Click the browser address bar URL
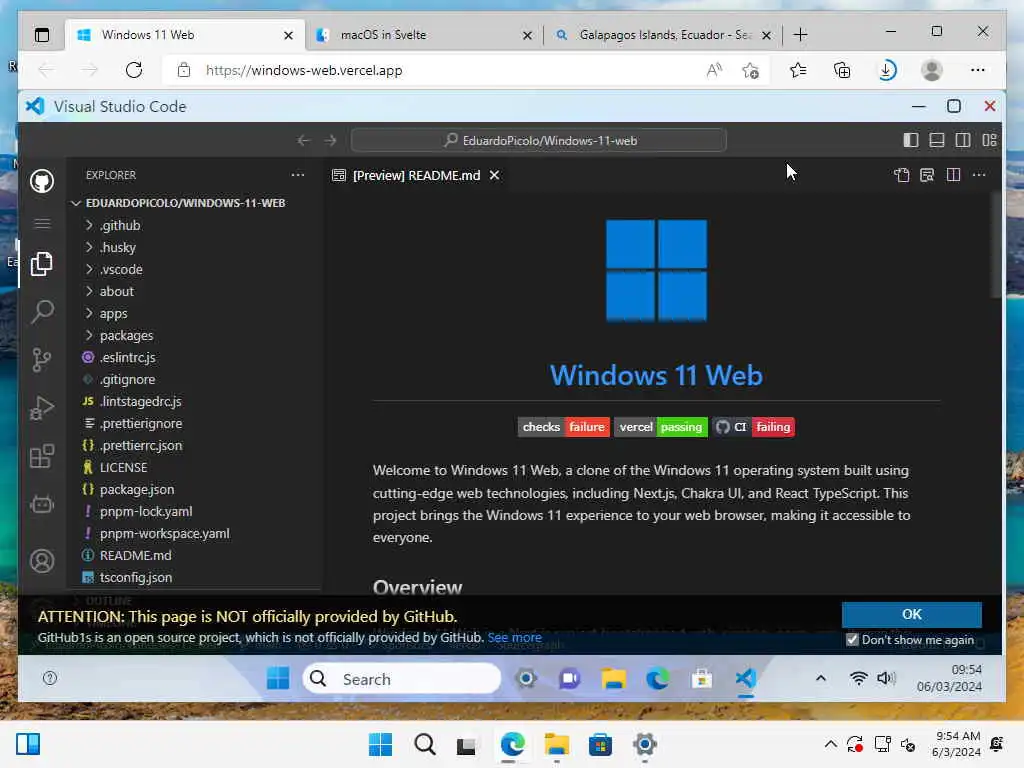This screenshot has width=1024, height=768. (304, 71)
